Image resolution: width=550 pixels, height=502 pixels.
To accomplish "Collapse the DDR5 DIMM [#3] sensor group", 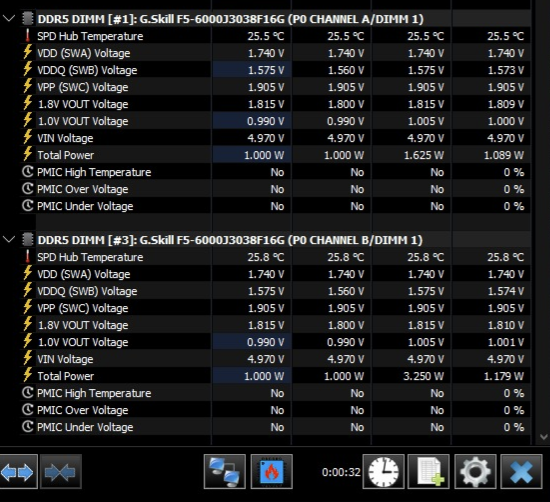I will point(9,239).
